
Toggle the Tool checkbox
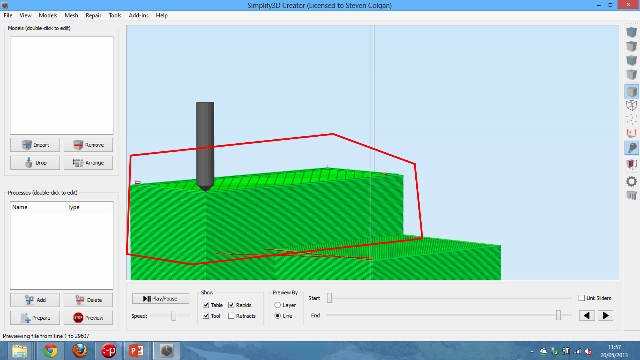pos(206,316)
